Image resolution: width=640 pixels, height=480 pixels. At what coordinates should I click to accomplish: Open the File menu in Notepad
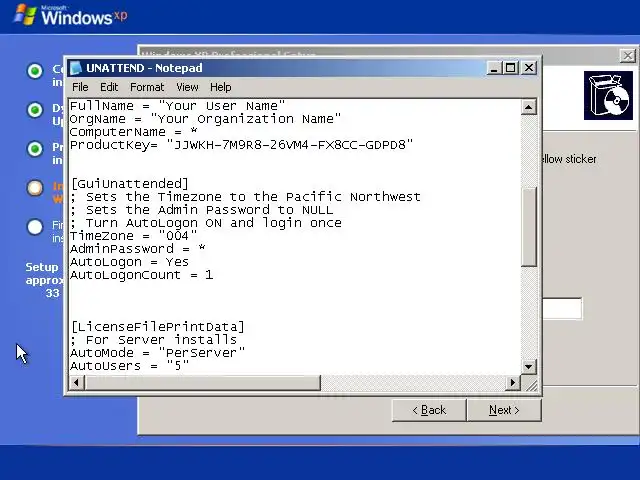tap(80, 87)
